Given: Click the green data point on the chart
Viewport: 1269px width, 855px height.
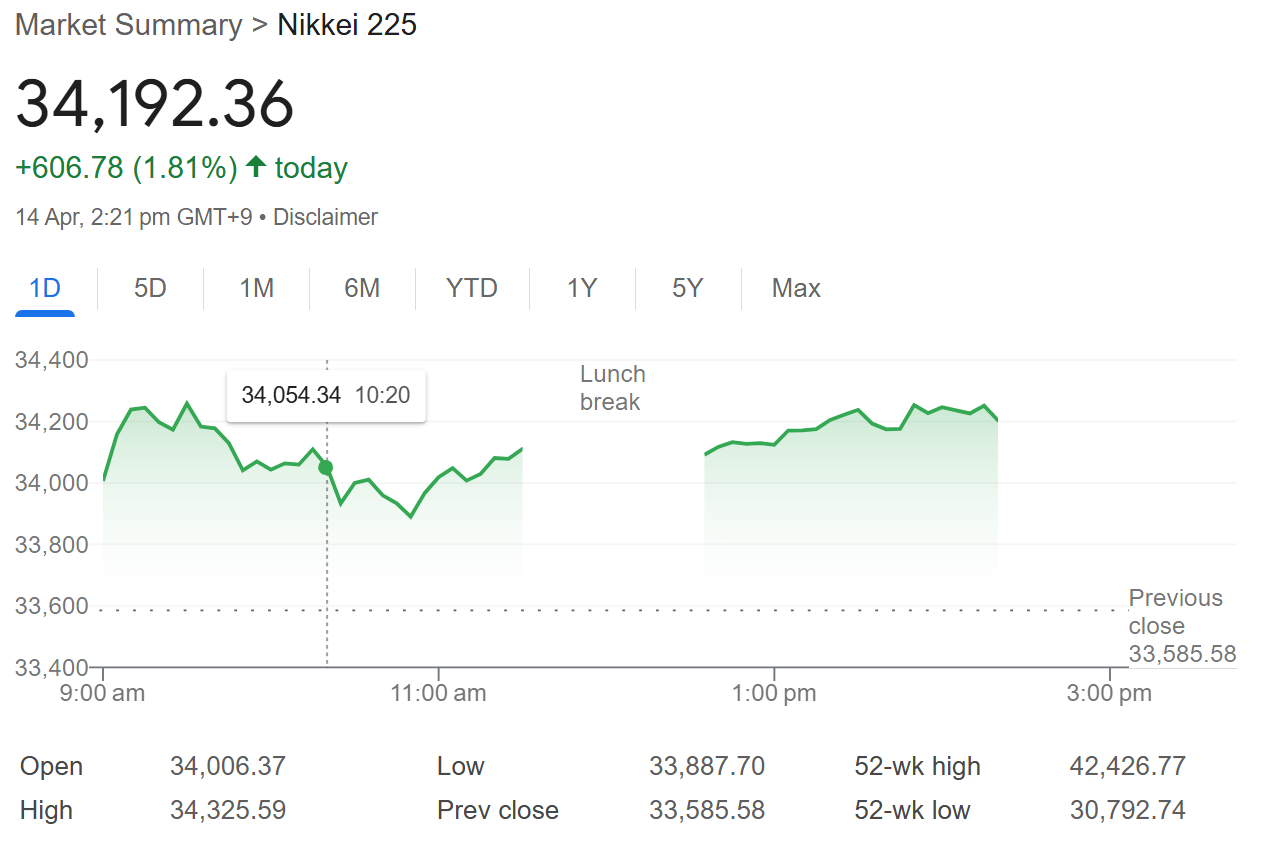Looking at the screenshot, I should pyautogui.click(x=325, y=467).
